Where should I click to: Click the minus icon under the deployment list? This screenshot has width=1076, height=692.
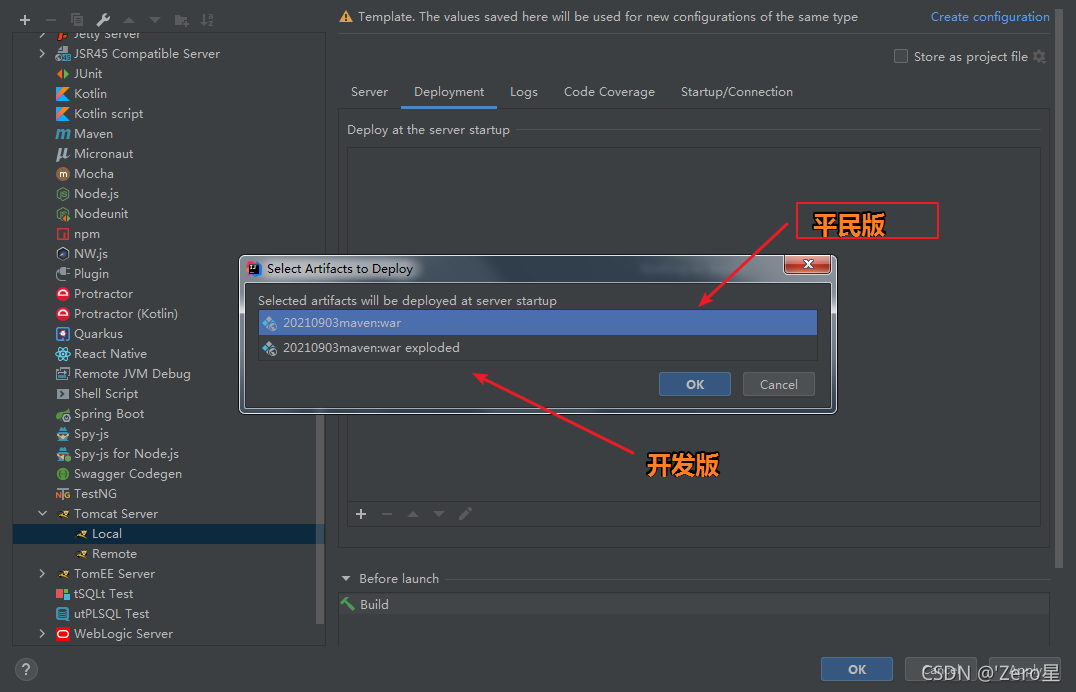pyautogui.click(x=387, y=514)
